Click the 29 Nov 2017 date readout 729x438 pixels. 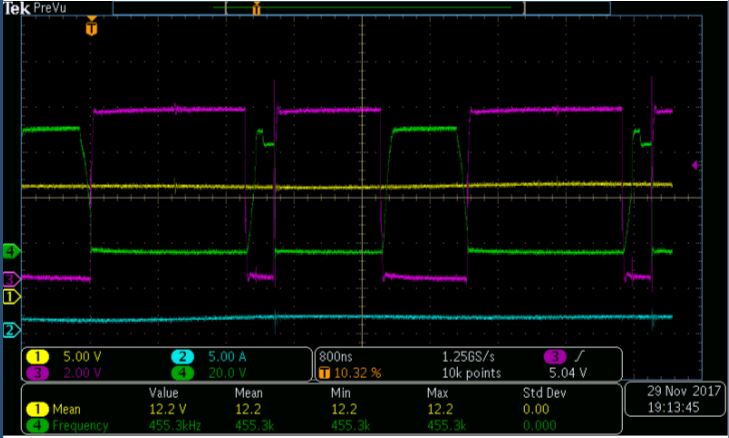coord(684,391)
